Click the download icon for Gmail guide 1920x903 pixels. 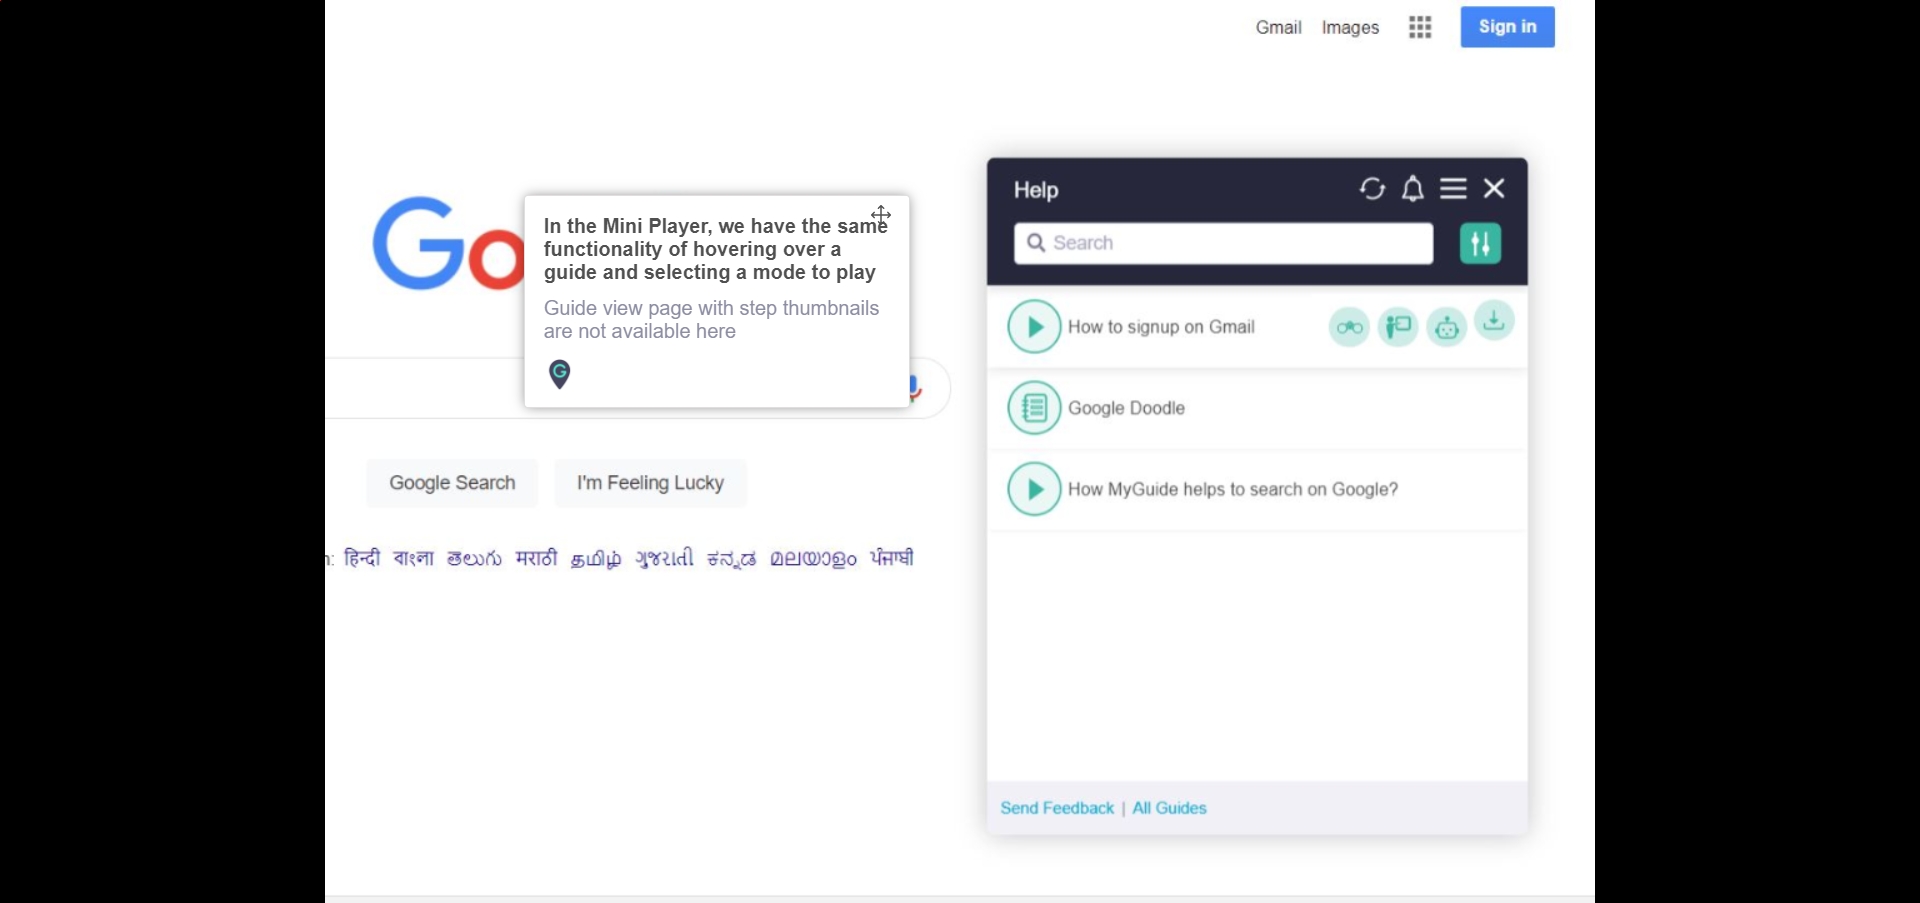[x=1495, y=322]
